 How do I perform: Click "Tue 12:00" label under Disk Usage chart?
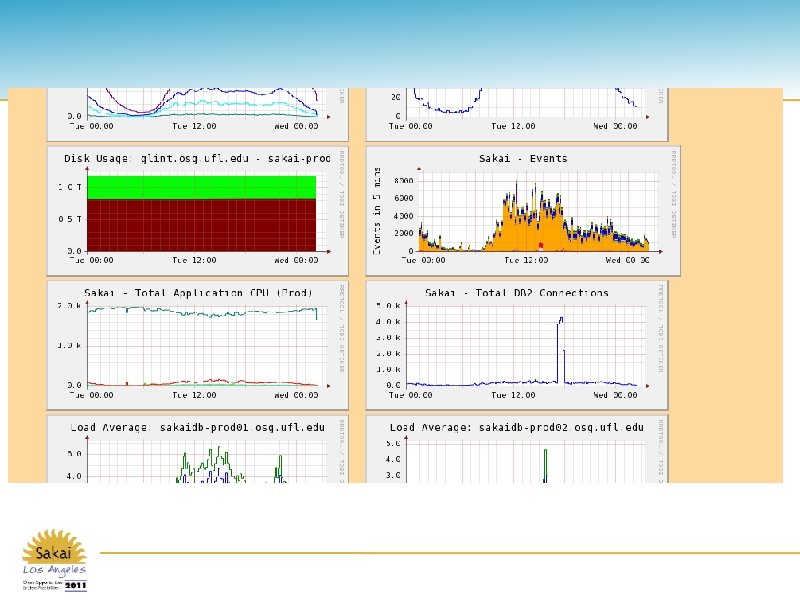coord(194,260)
